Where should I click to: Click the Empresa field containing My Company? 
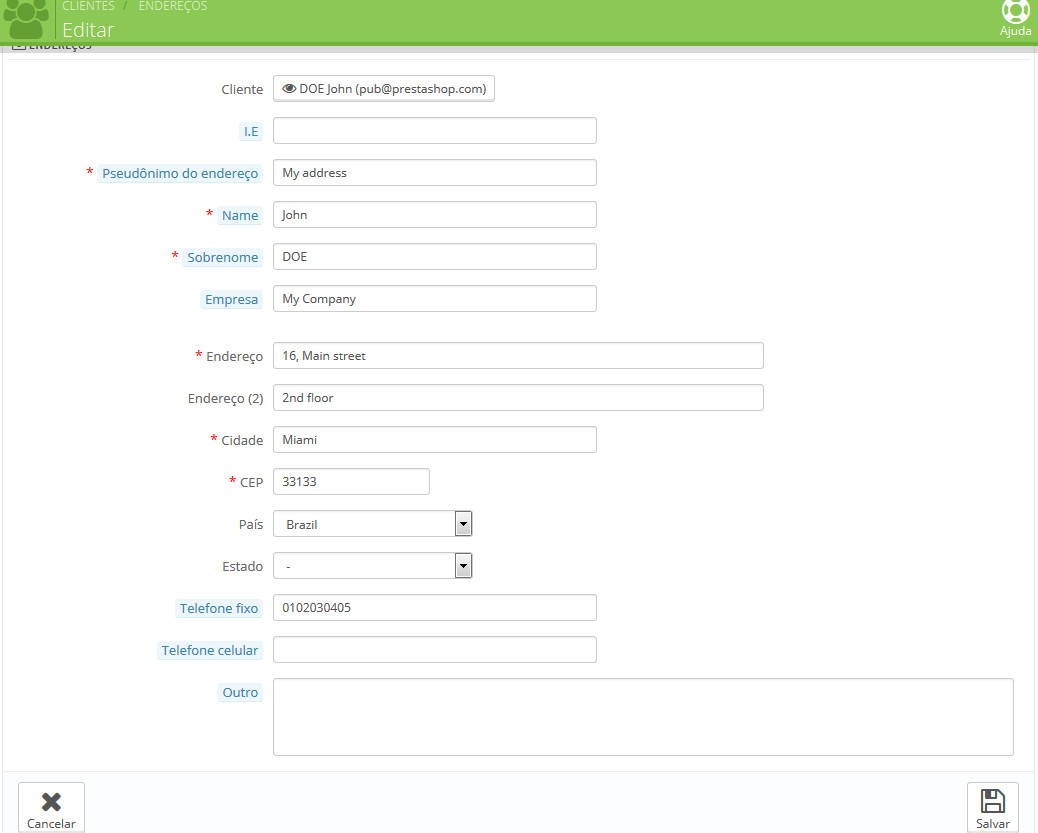tap(435, 299)
